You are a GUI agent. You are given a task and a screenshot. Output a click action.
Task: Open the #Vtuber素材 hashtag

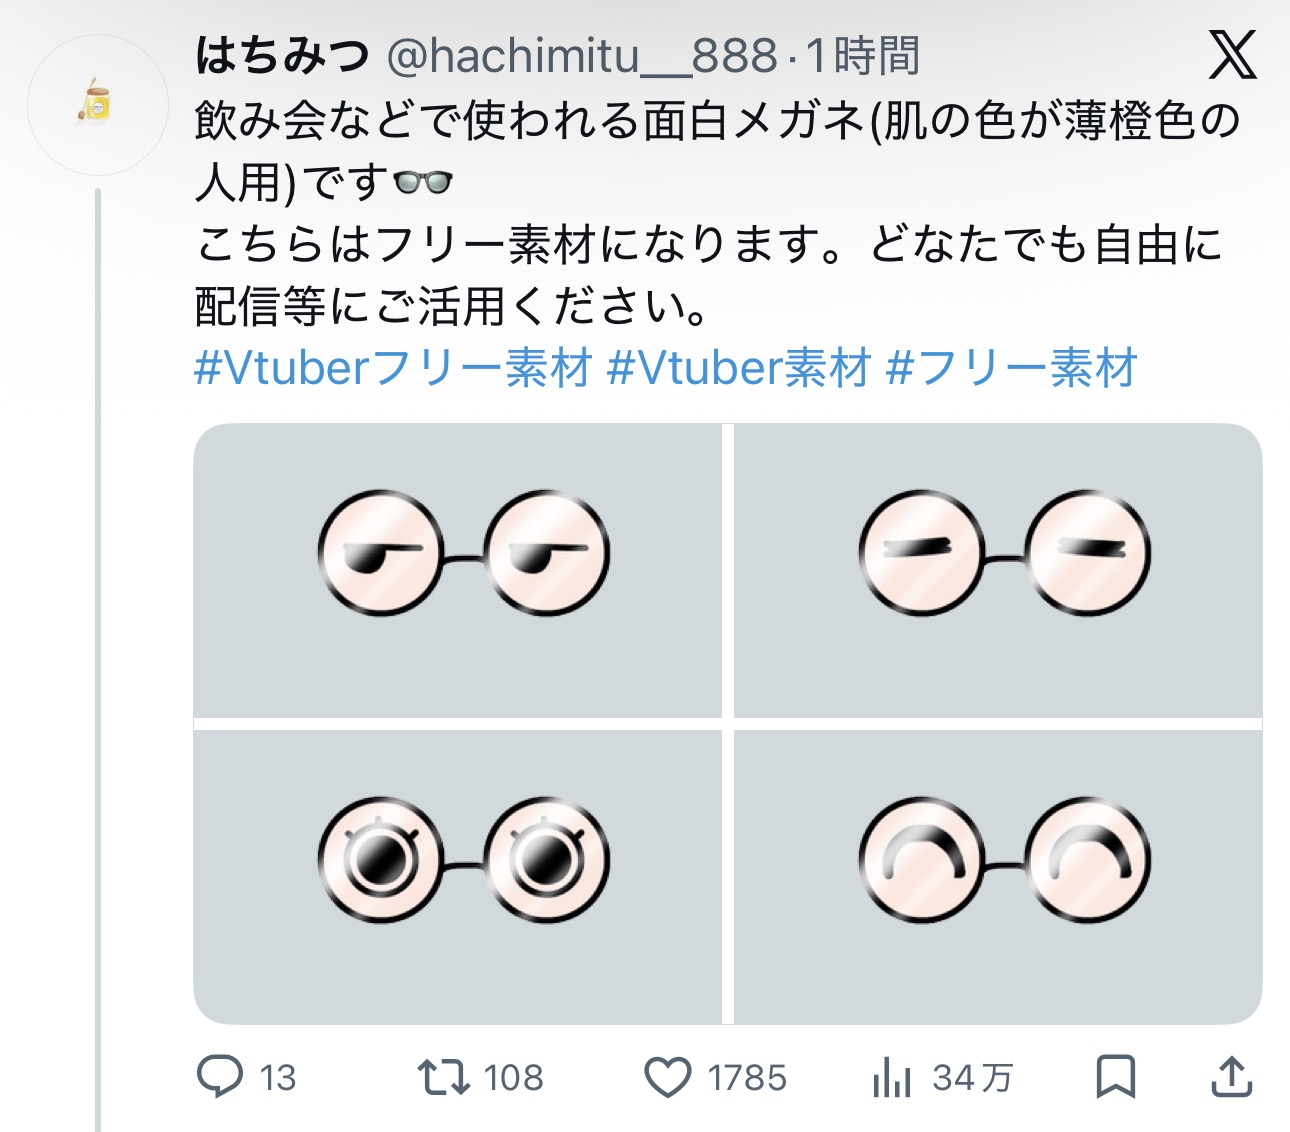click(739, 368)
